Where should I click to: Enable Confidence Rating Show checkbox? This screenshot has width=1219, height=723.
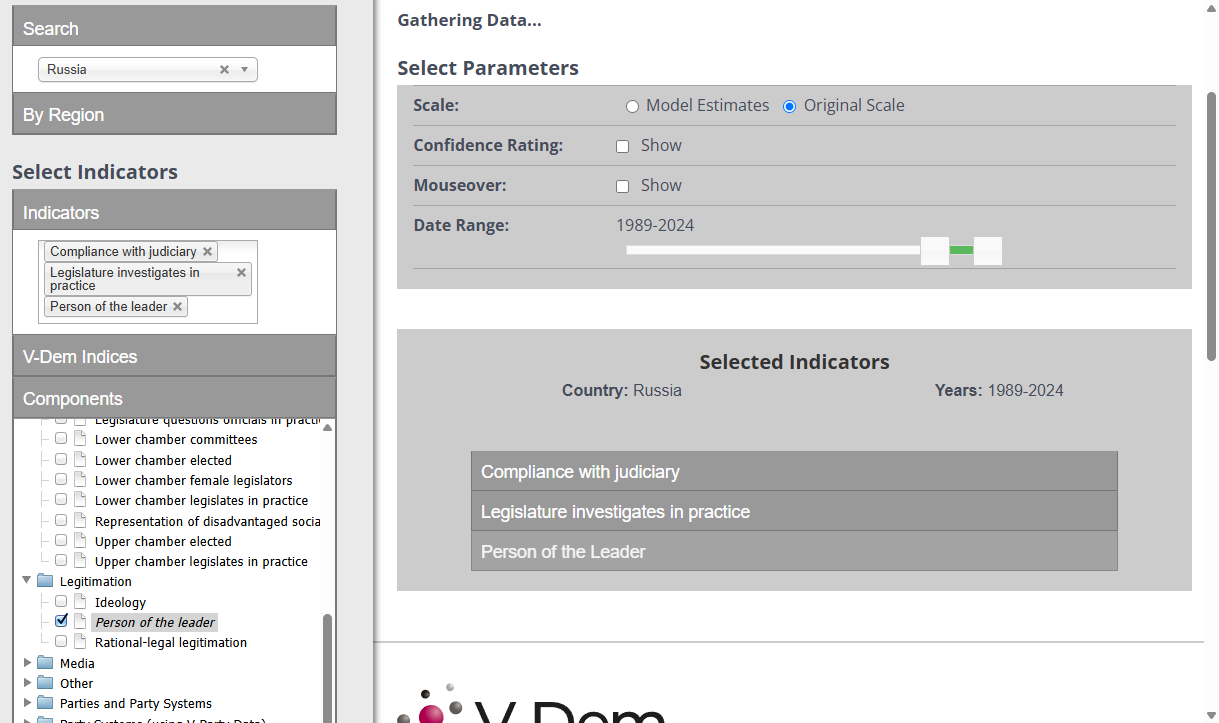[622, 146]
